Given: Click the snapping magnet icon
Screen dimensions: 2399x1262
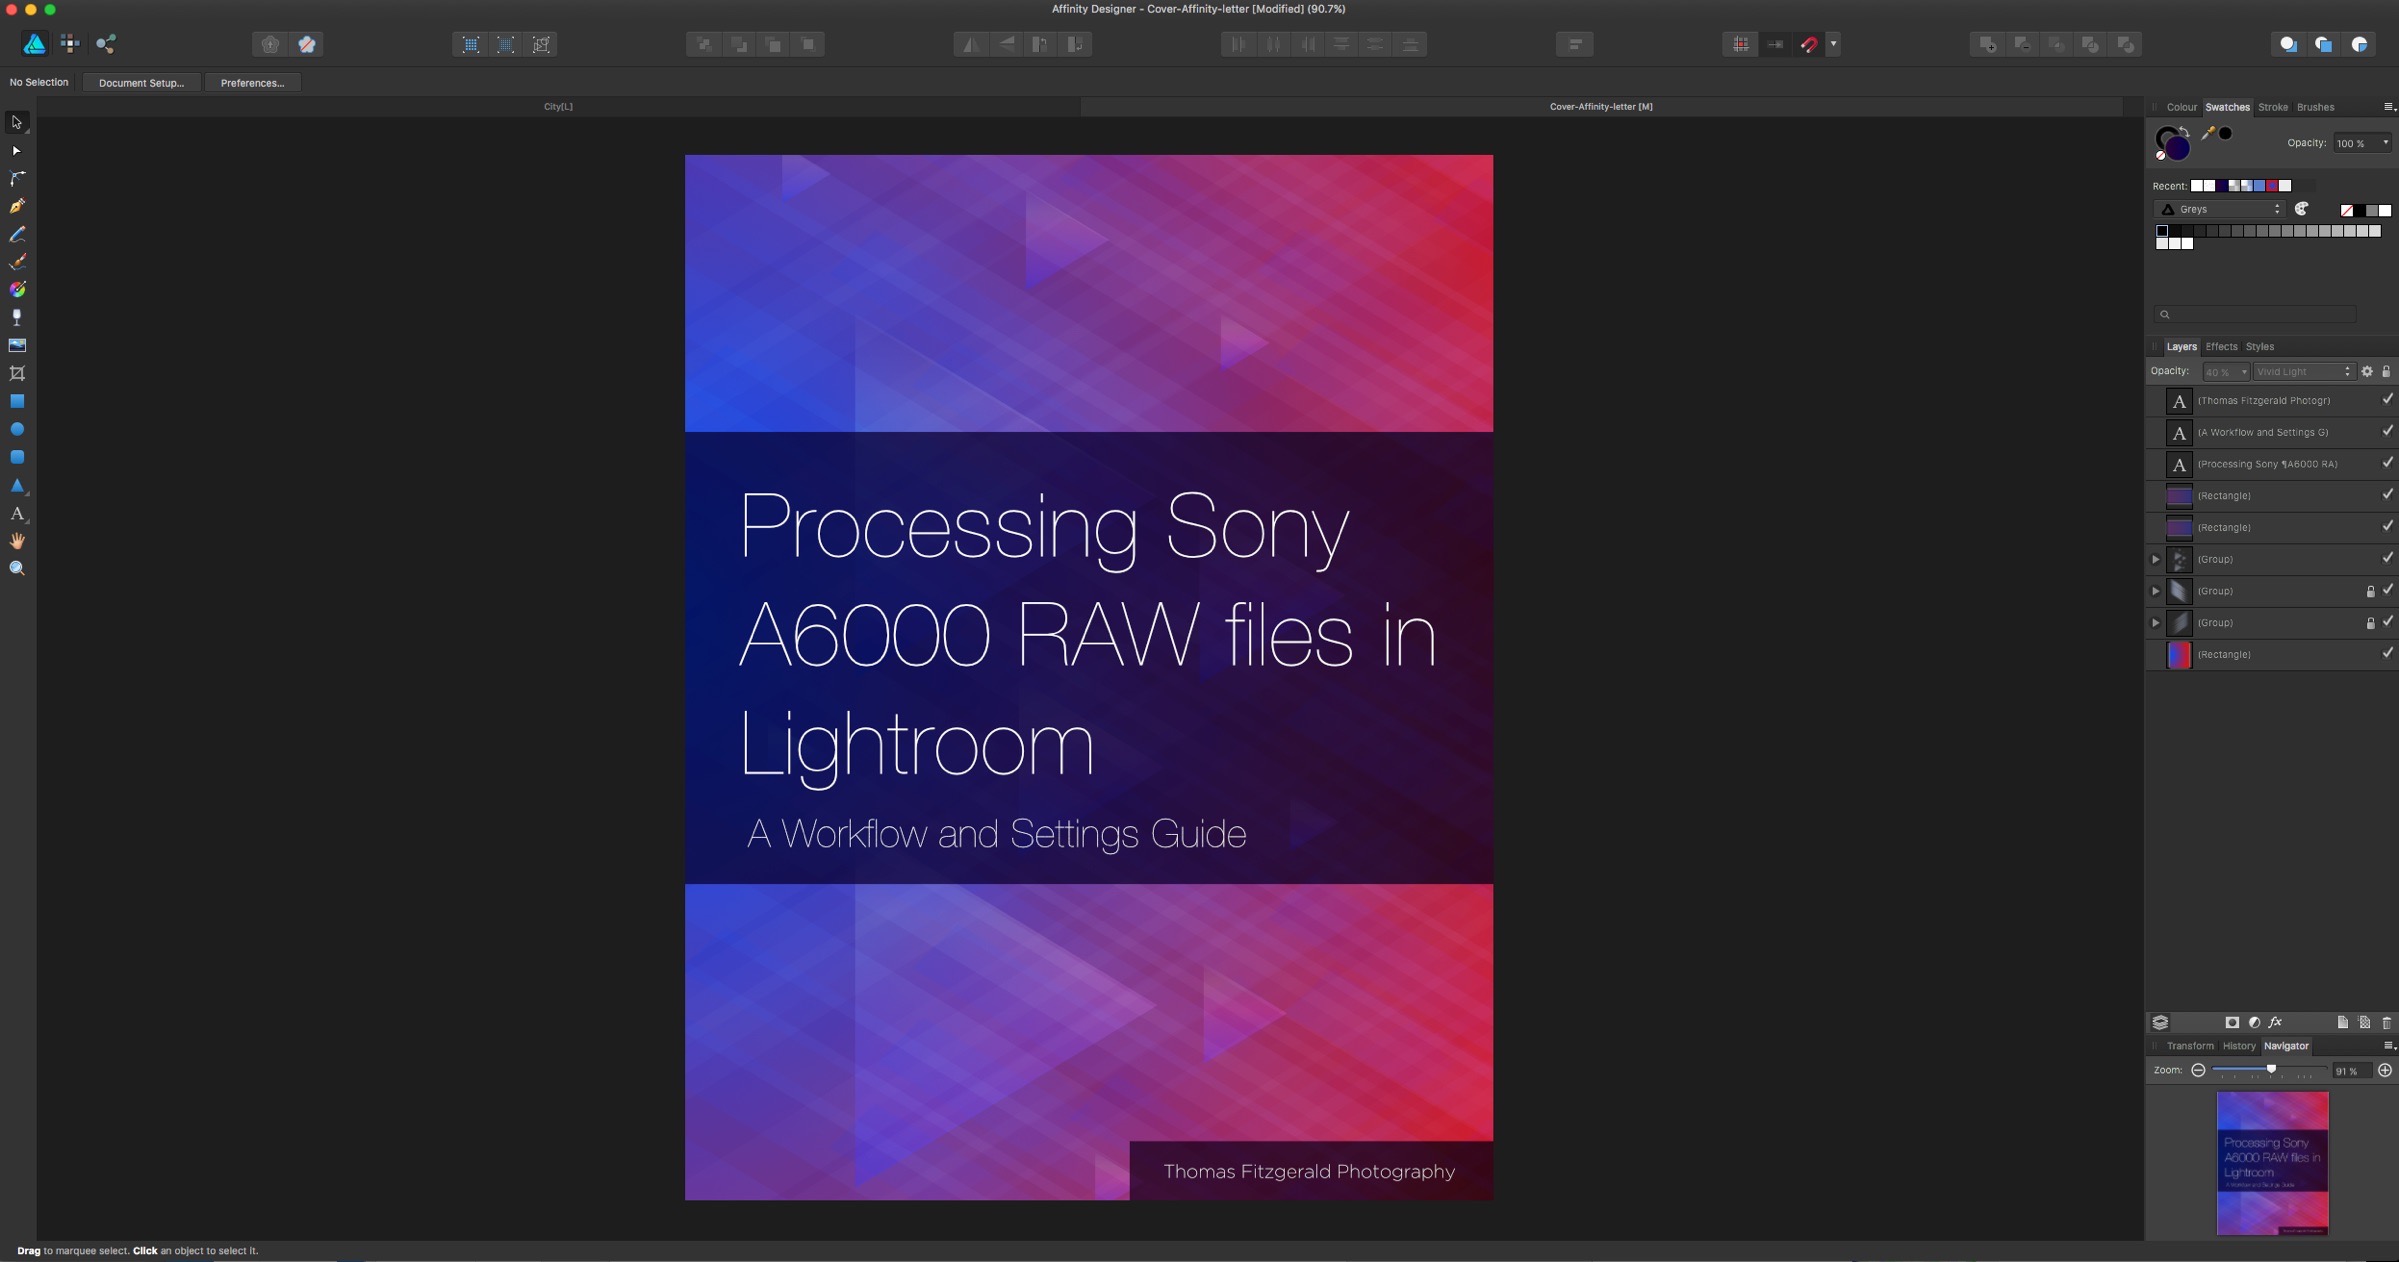Looking at the screenshot, I should tap(1809, 44).
